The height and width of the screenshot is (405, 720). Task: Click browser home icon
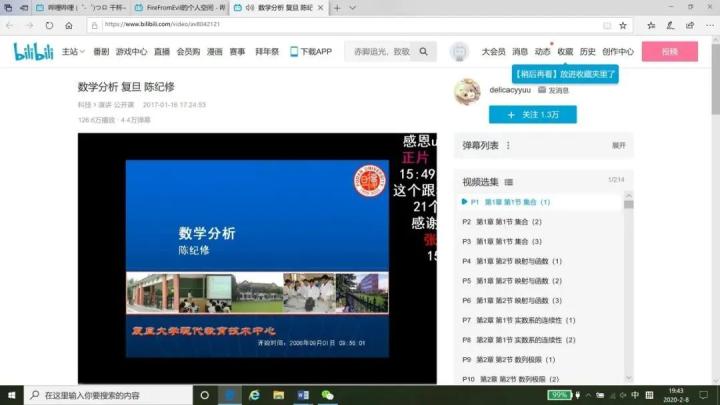[69, 25]
